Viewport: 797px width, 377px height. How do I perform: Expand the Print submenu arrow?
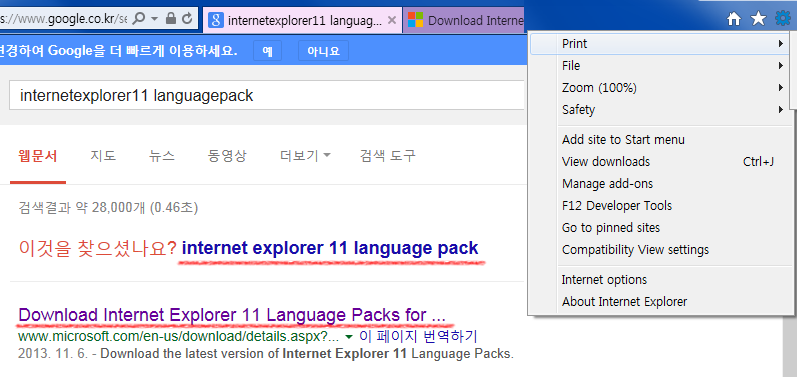click(780, 44)
